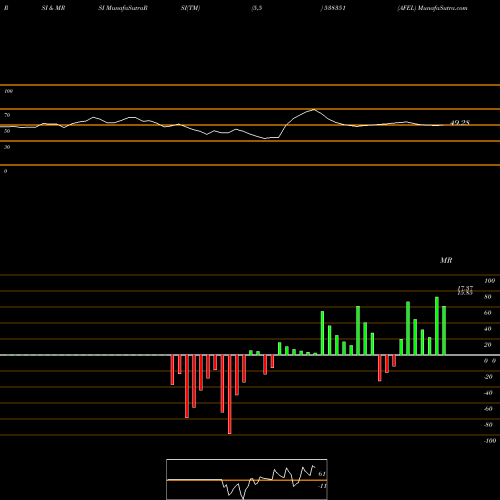500x500 pixels.
Task: Click the MR axis label -40
Action: [488, 393]
